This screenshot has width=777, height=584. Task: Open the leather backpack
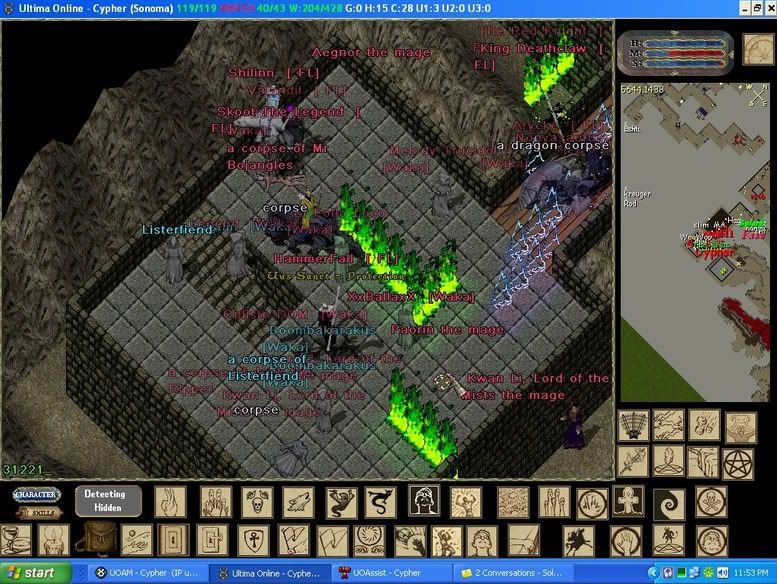point(97,538)
